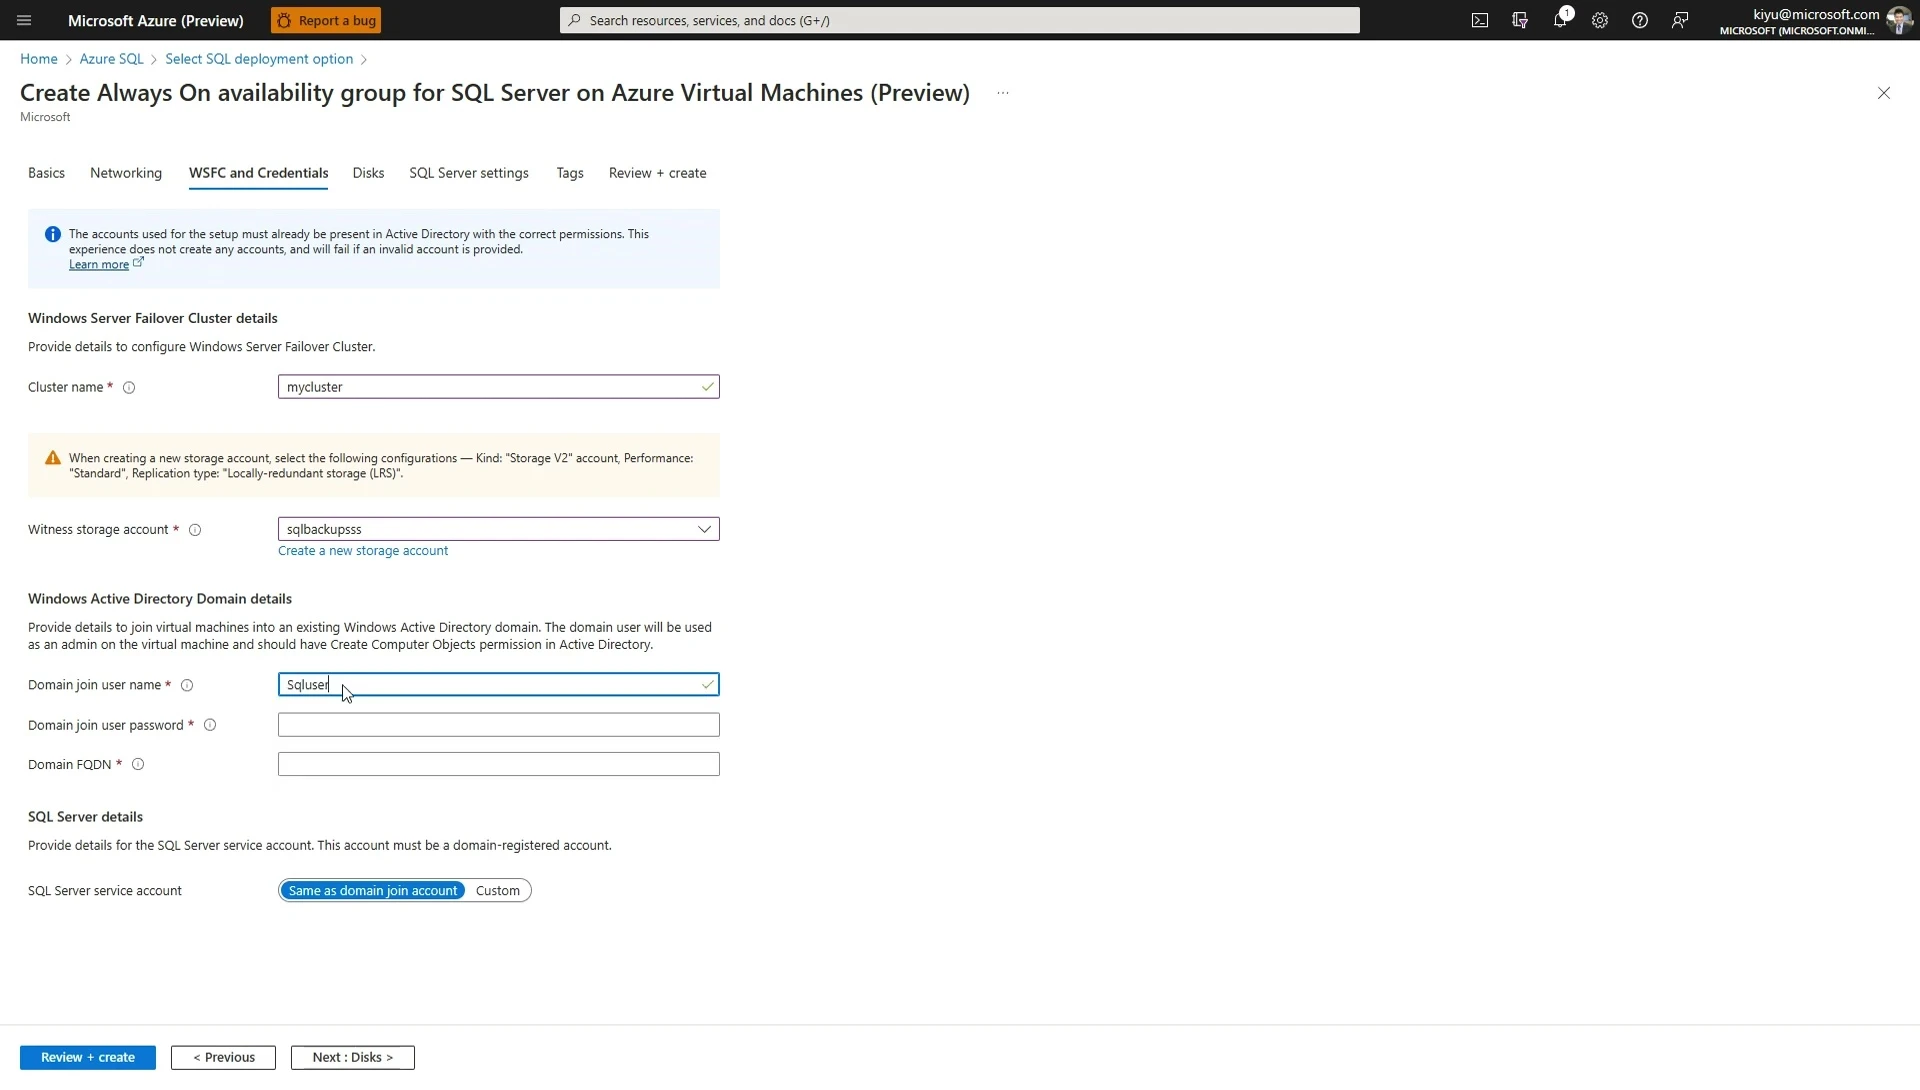The width and height of the screenshot is (1920, 1090).
Task: Open the portal settings gear
Action: [1600, 20]
